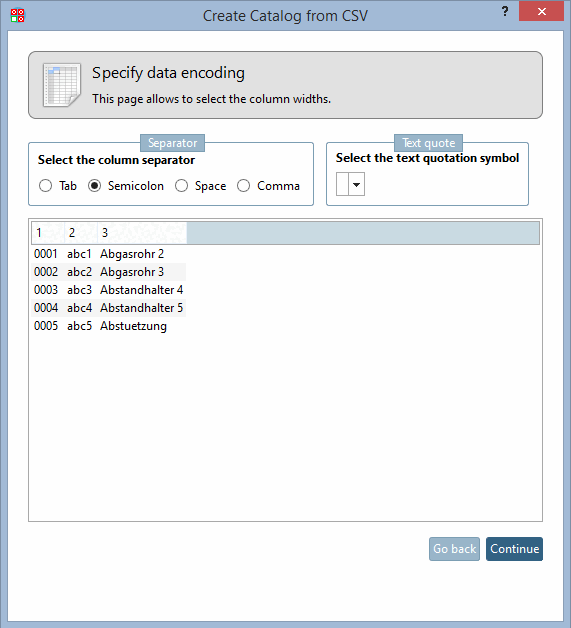Click column header 2 in preview table
571x628 pixels.
point(81,233)
